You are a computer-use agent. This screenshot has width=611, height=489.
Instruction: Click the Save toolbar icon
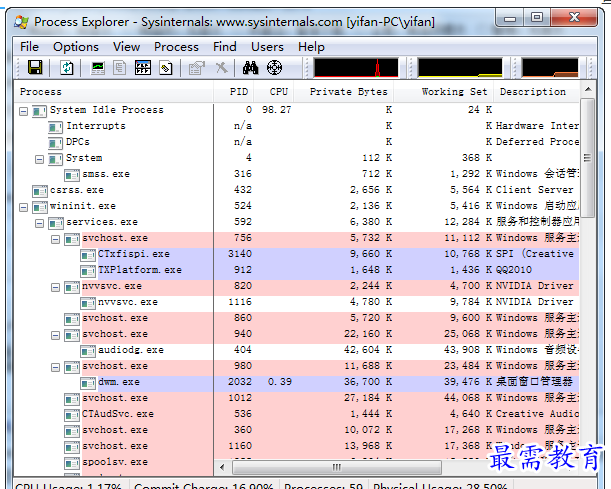pyautogui.click(x=35, y=68)
